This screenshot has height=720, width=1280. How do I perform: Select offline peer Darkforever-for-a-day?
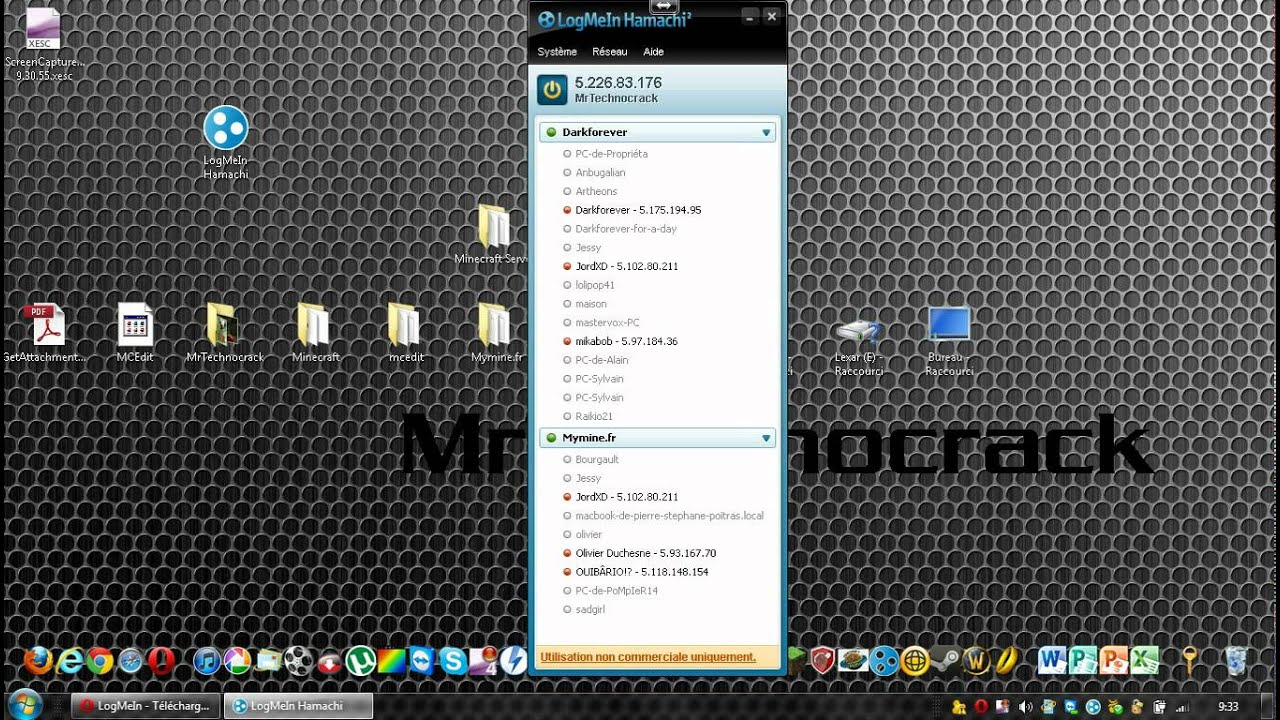pos(626,229)
